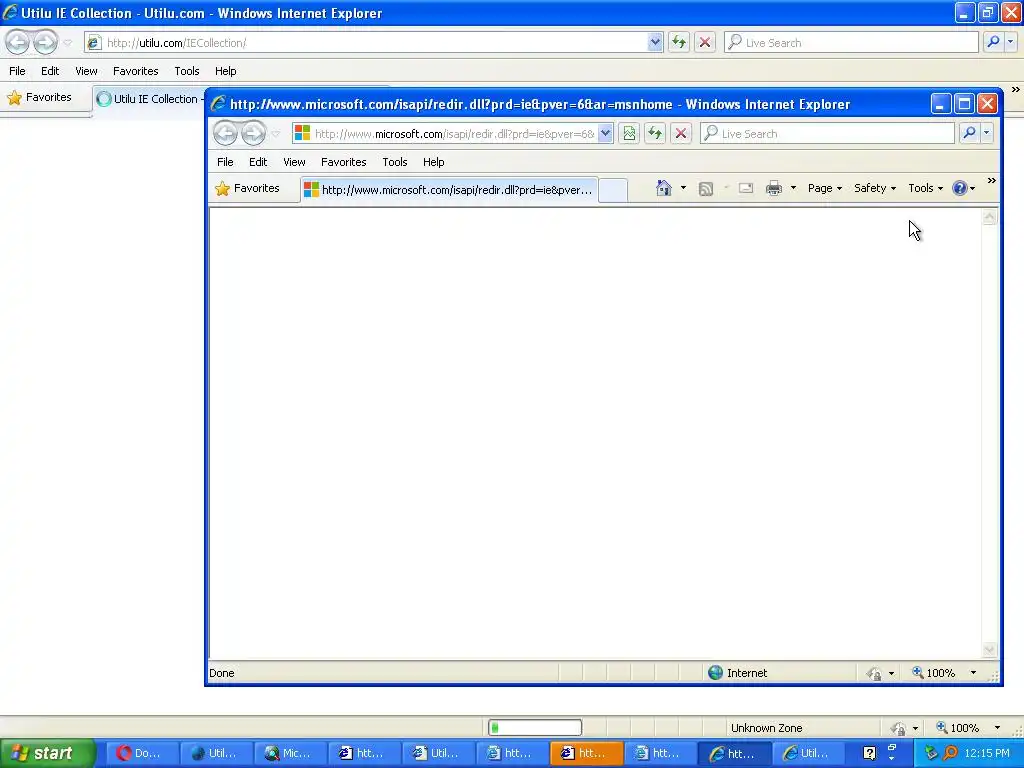
Task: Click the search magnifier in the Utilu window
Action: point(993,42)
